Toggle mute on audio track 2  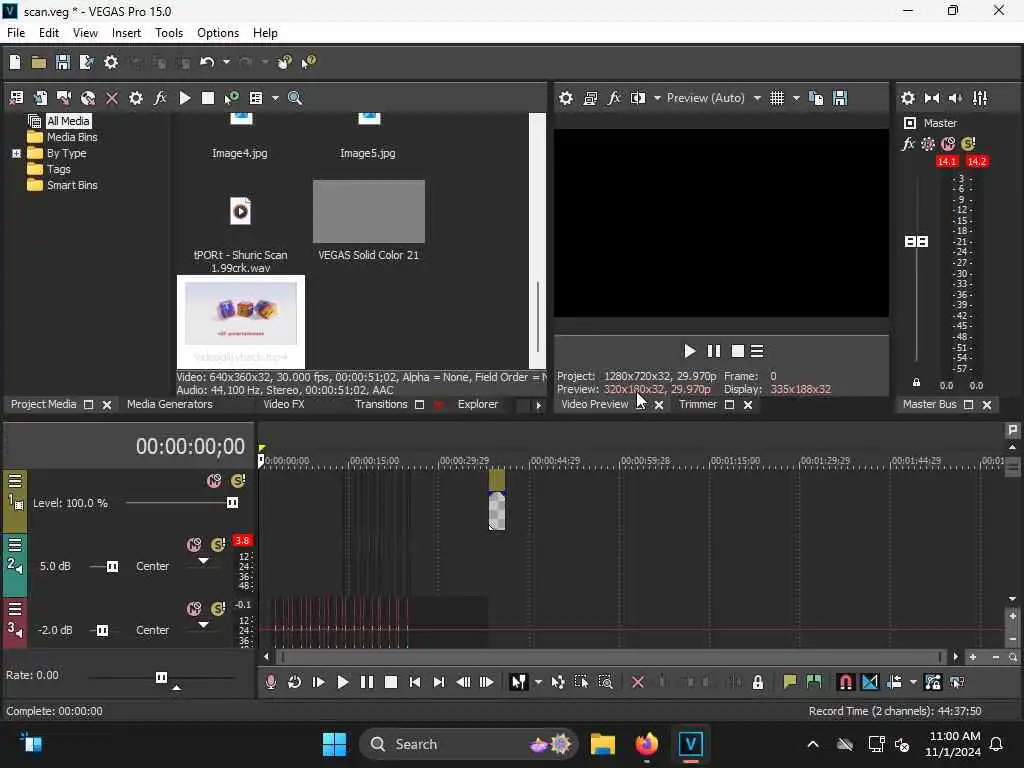pos(194,545)
